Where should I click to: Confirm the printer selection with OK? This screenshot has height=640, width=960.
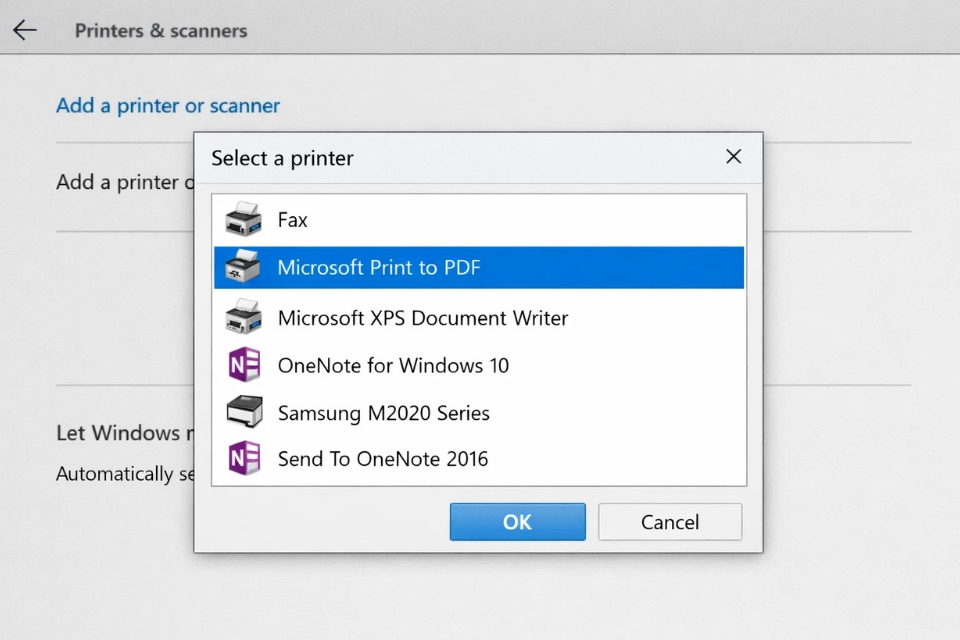[x=517, y=521]
